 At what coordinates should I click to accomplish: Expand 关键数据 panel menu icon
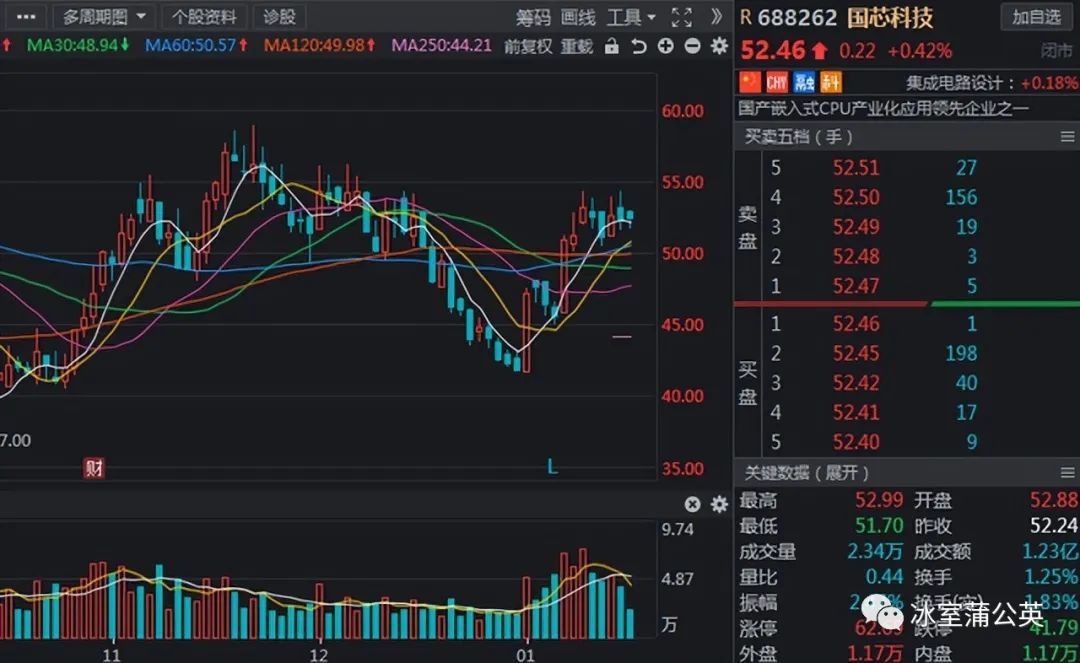[x=1067, y=473]
